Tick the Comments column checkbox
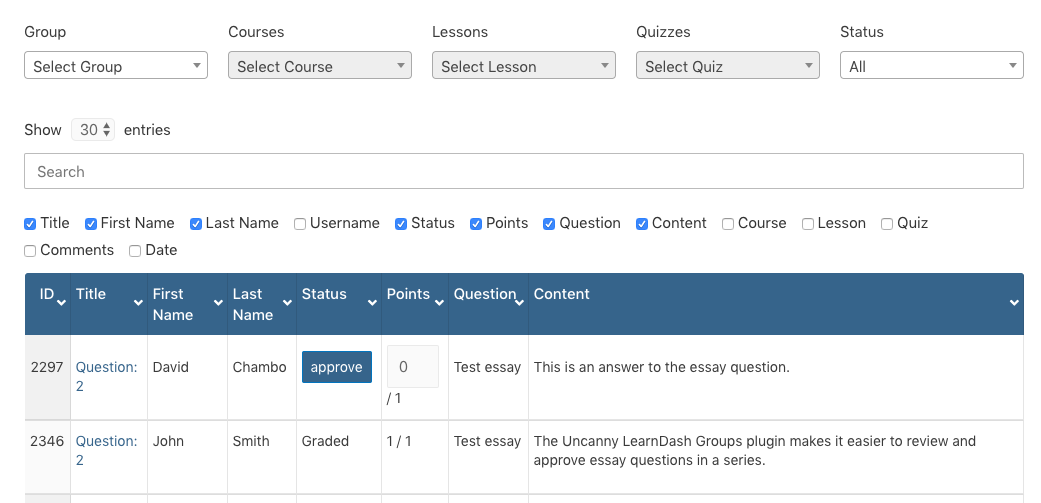The height and width of the screenshot is (503, 1041). pos(30,251)
